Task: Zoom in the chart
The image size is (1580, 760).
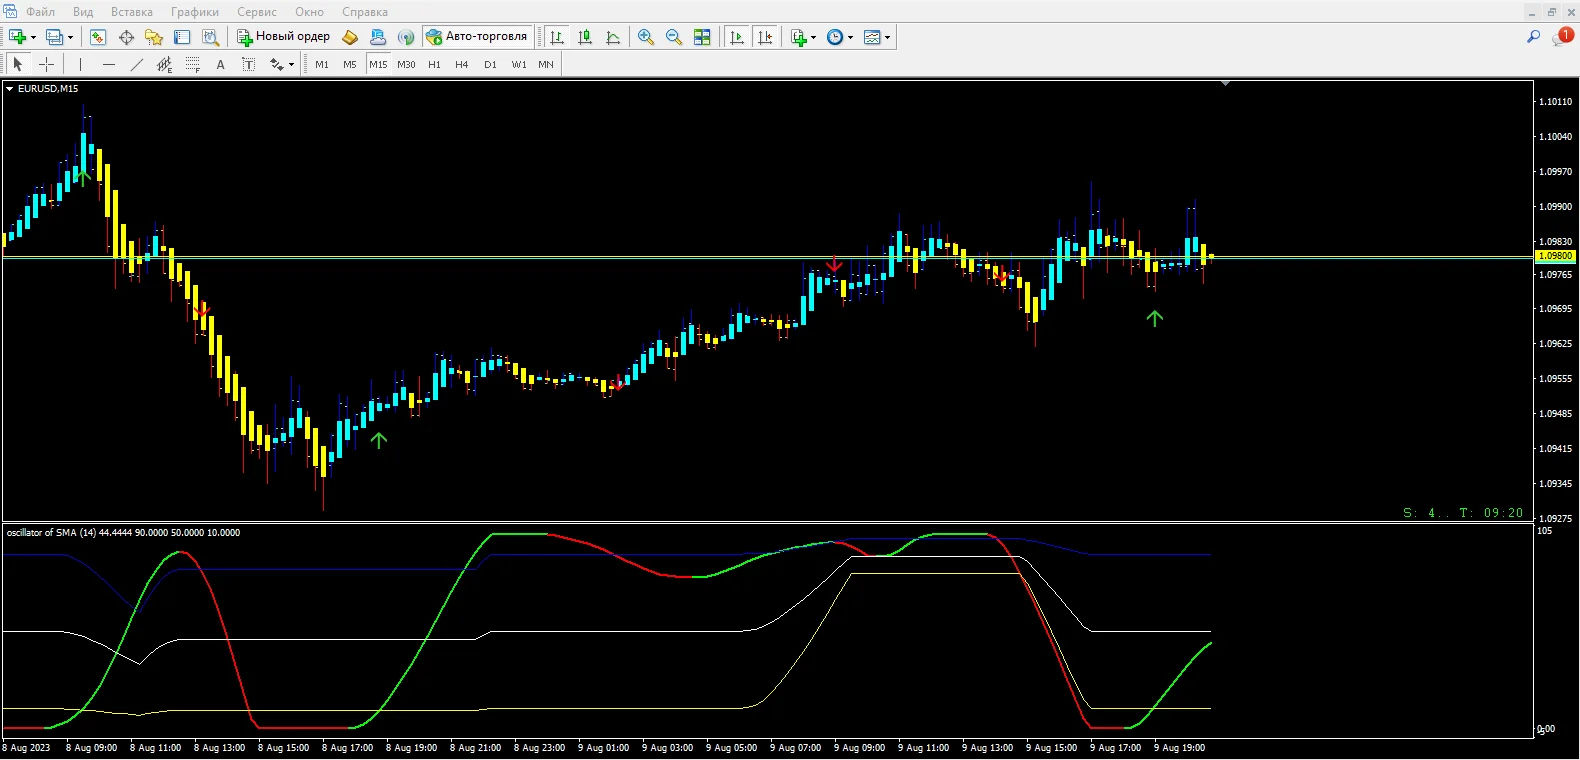Action: 646,37
